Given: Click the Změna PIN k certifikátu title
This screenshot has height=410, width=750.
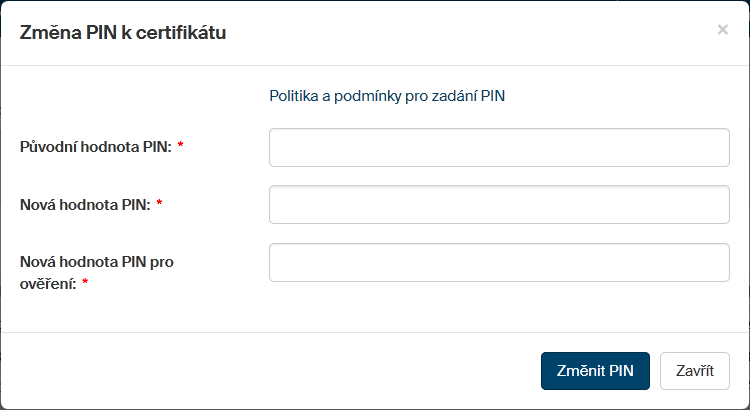Looking at the screenshot, I should click(x=123, y=33).
